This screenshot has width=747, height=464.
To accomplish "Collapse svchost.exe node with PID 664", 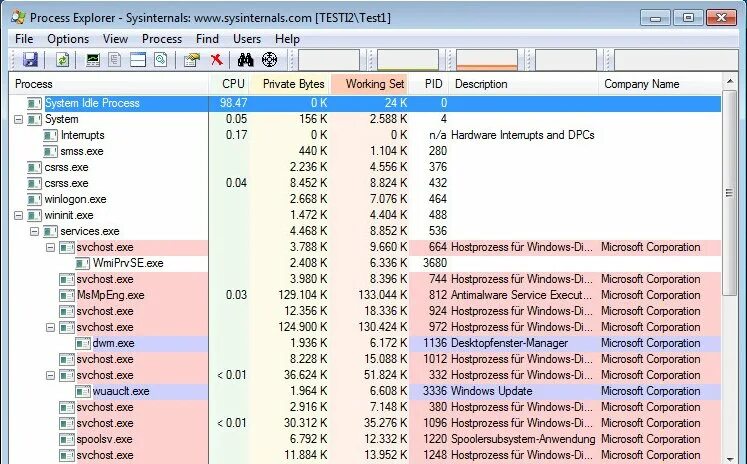I will [x=50, y=247].
